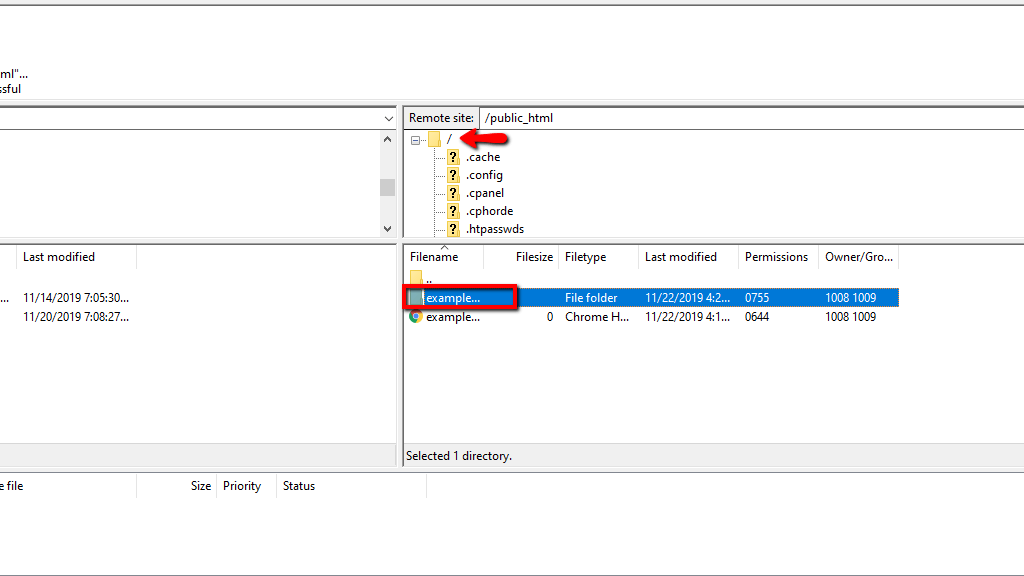Click owner "1008 1009" in the 0644 row
1024x576 pixels.
pos(850,317)
